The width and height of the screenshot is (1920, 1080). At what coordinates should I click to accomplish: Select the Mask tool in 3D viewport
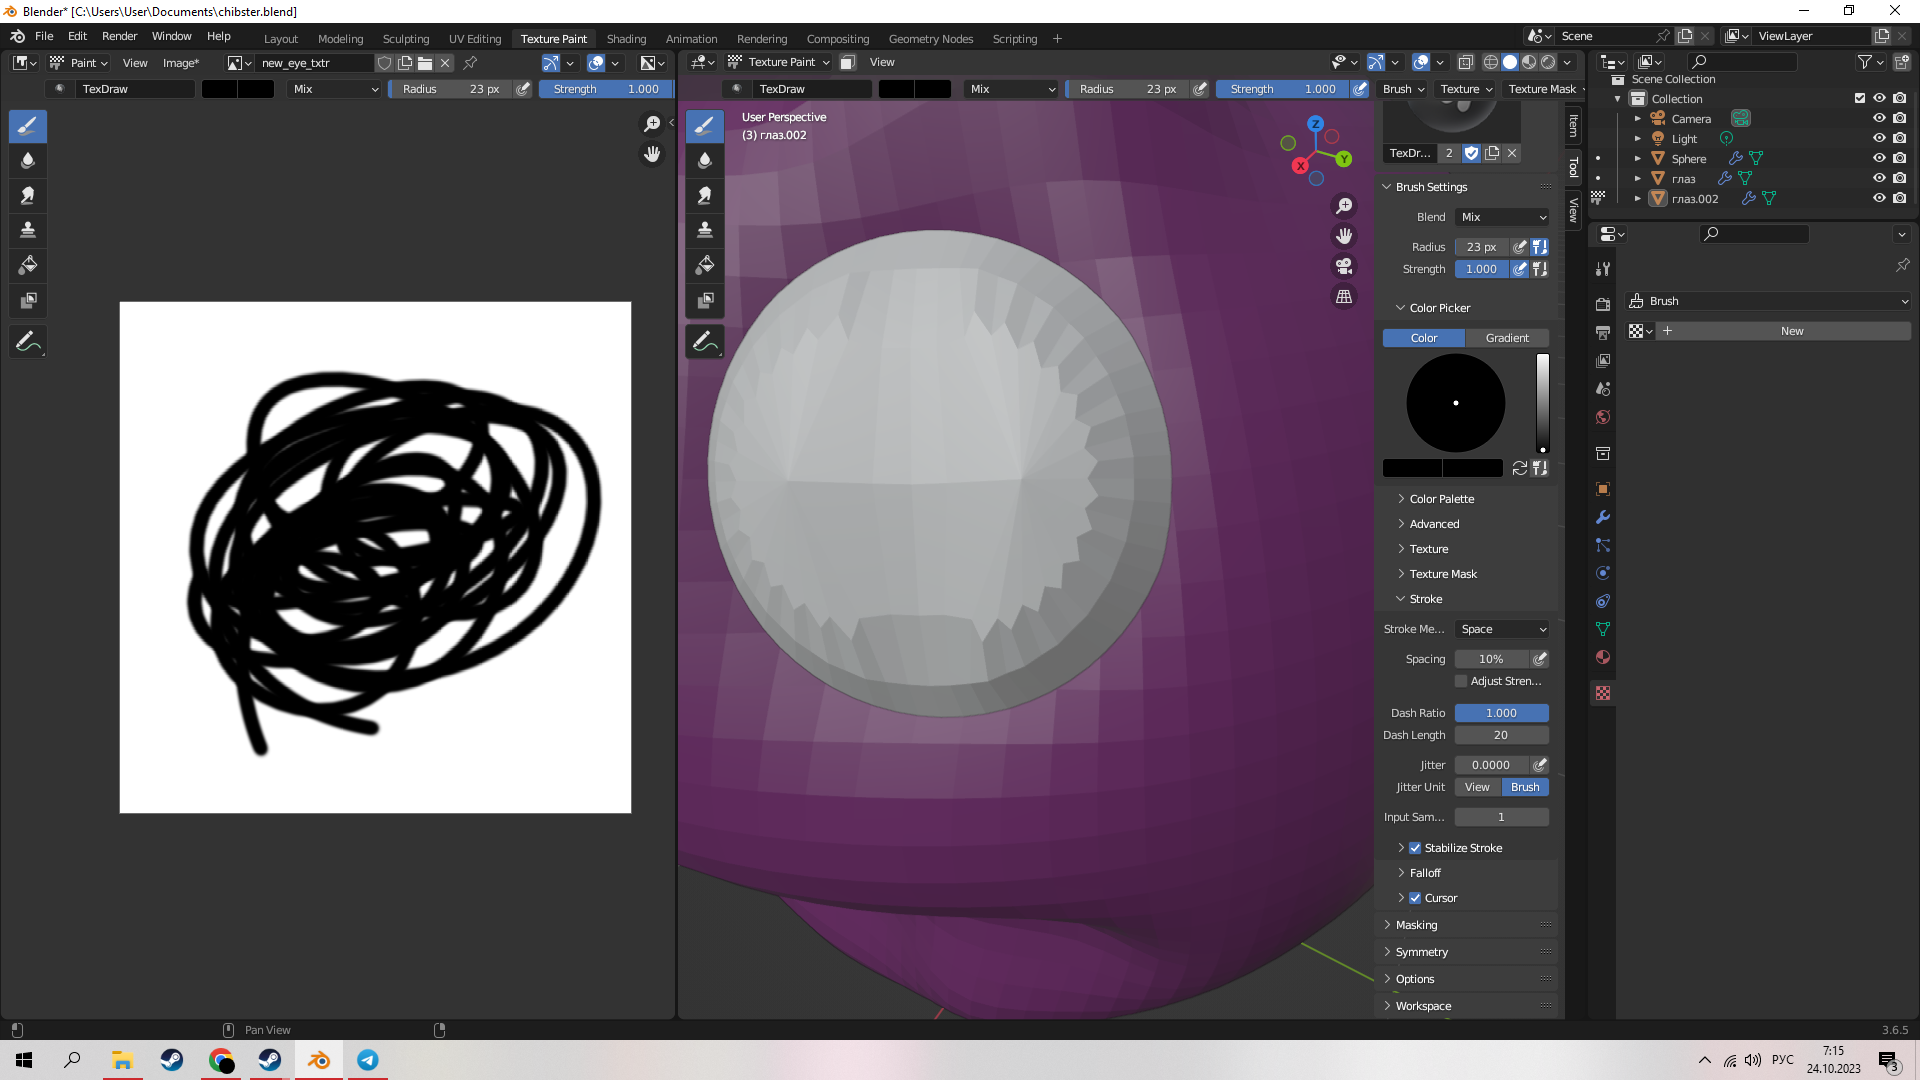click(x=705, y=301)
